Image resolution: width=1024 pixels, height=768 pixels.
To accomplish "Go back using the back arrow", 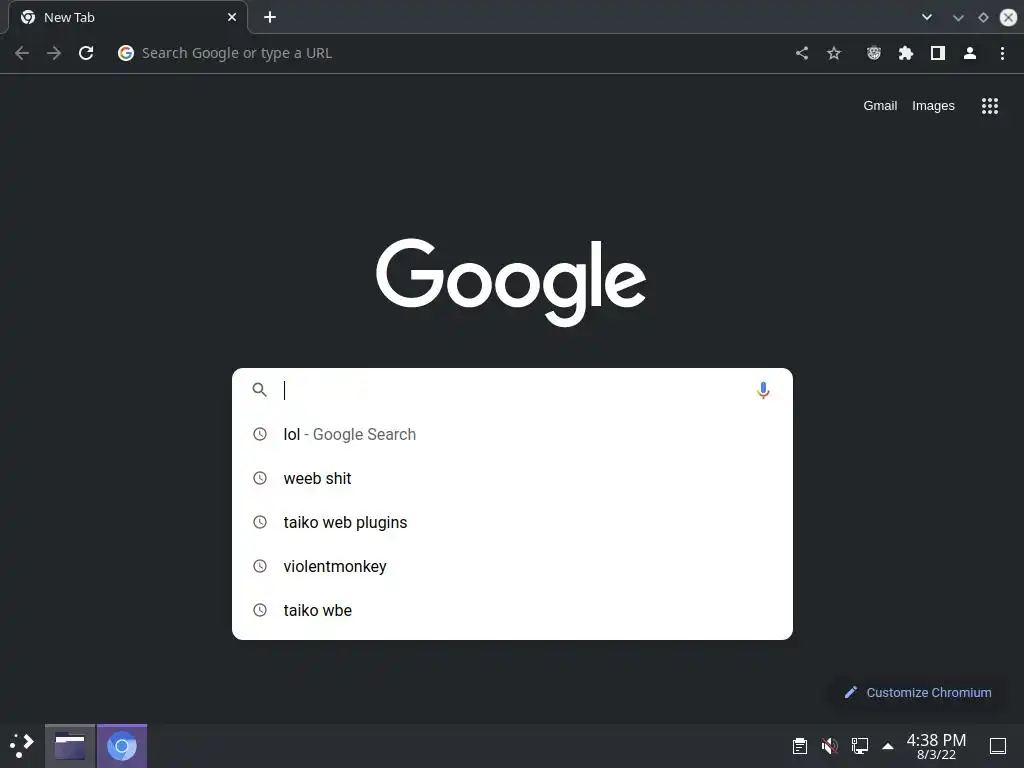I will [22, 53].
